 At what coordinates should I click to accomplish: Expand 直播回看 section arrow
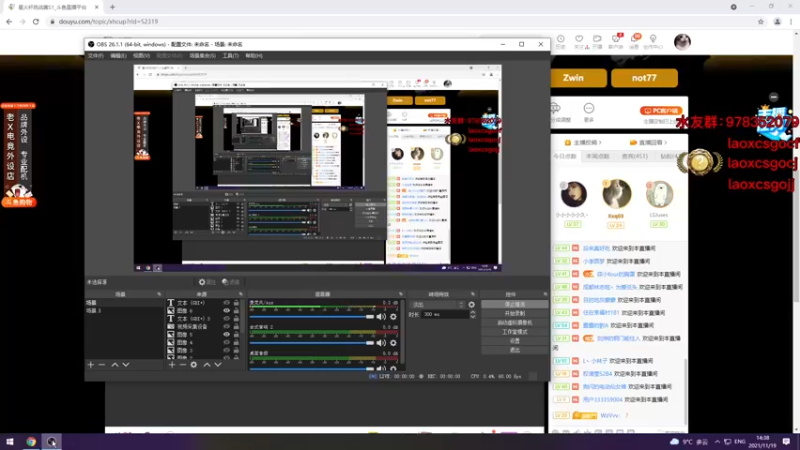coord(665,142)
